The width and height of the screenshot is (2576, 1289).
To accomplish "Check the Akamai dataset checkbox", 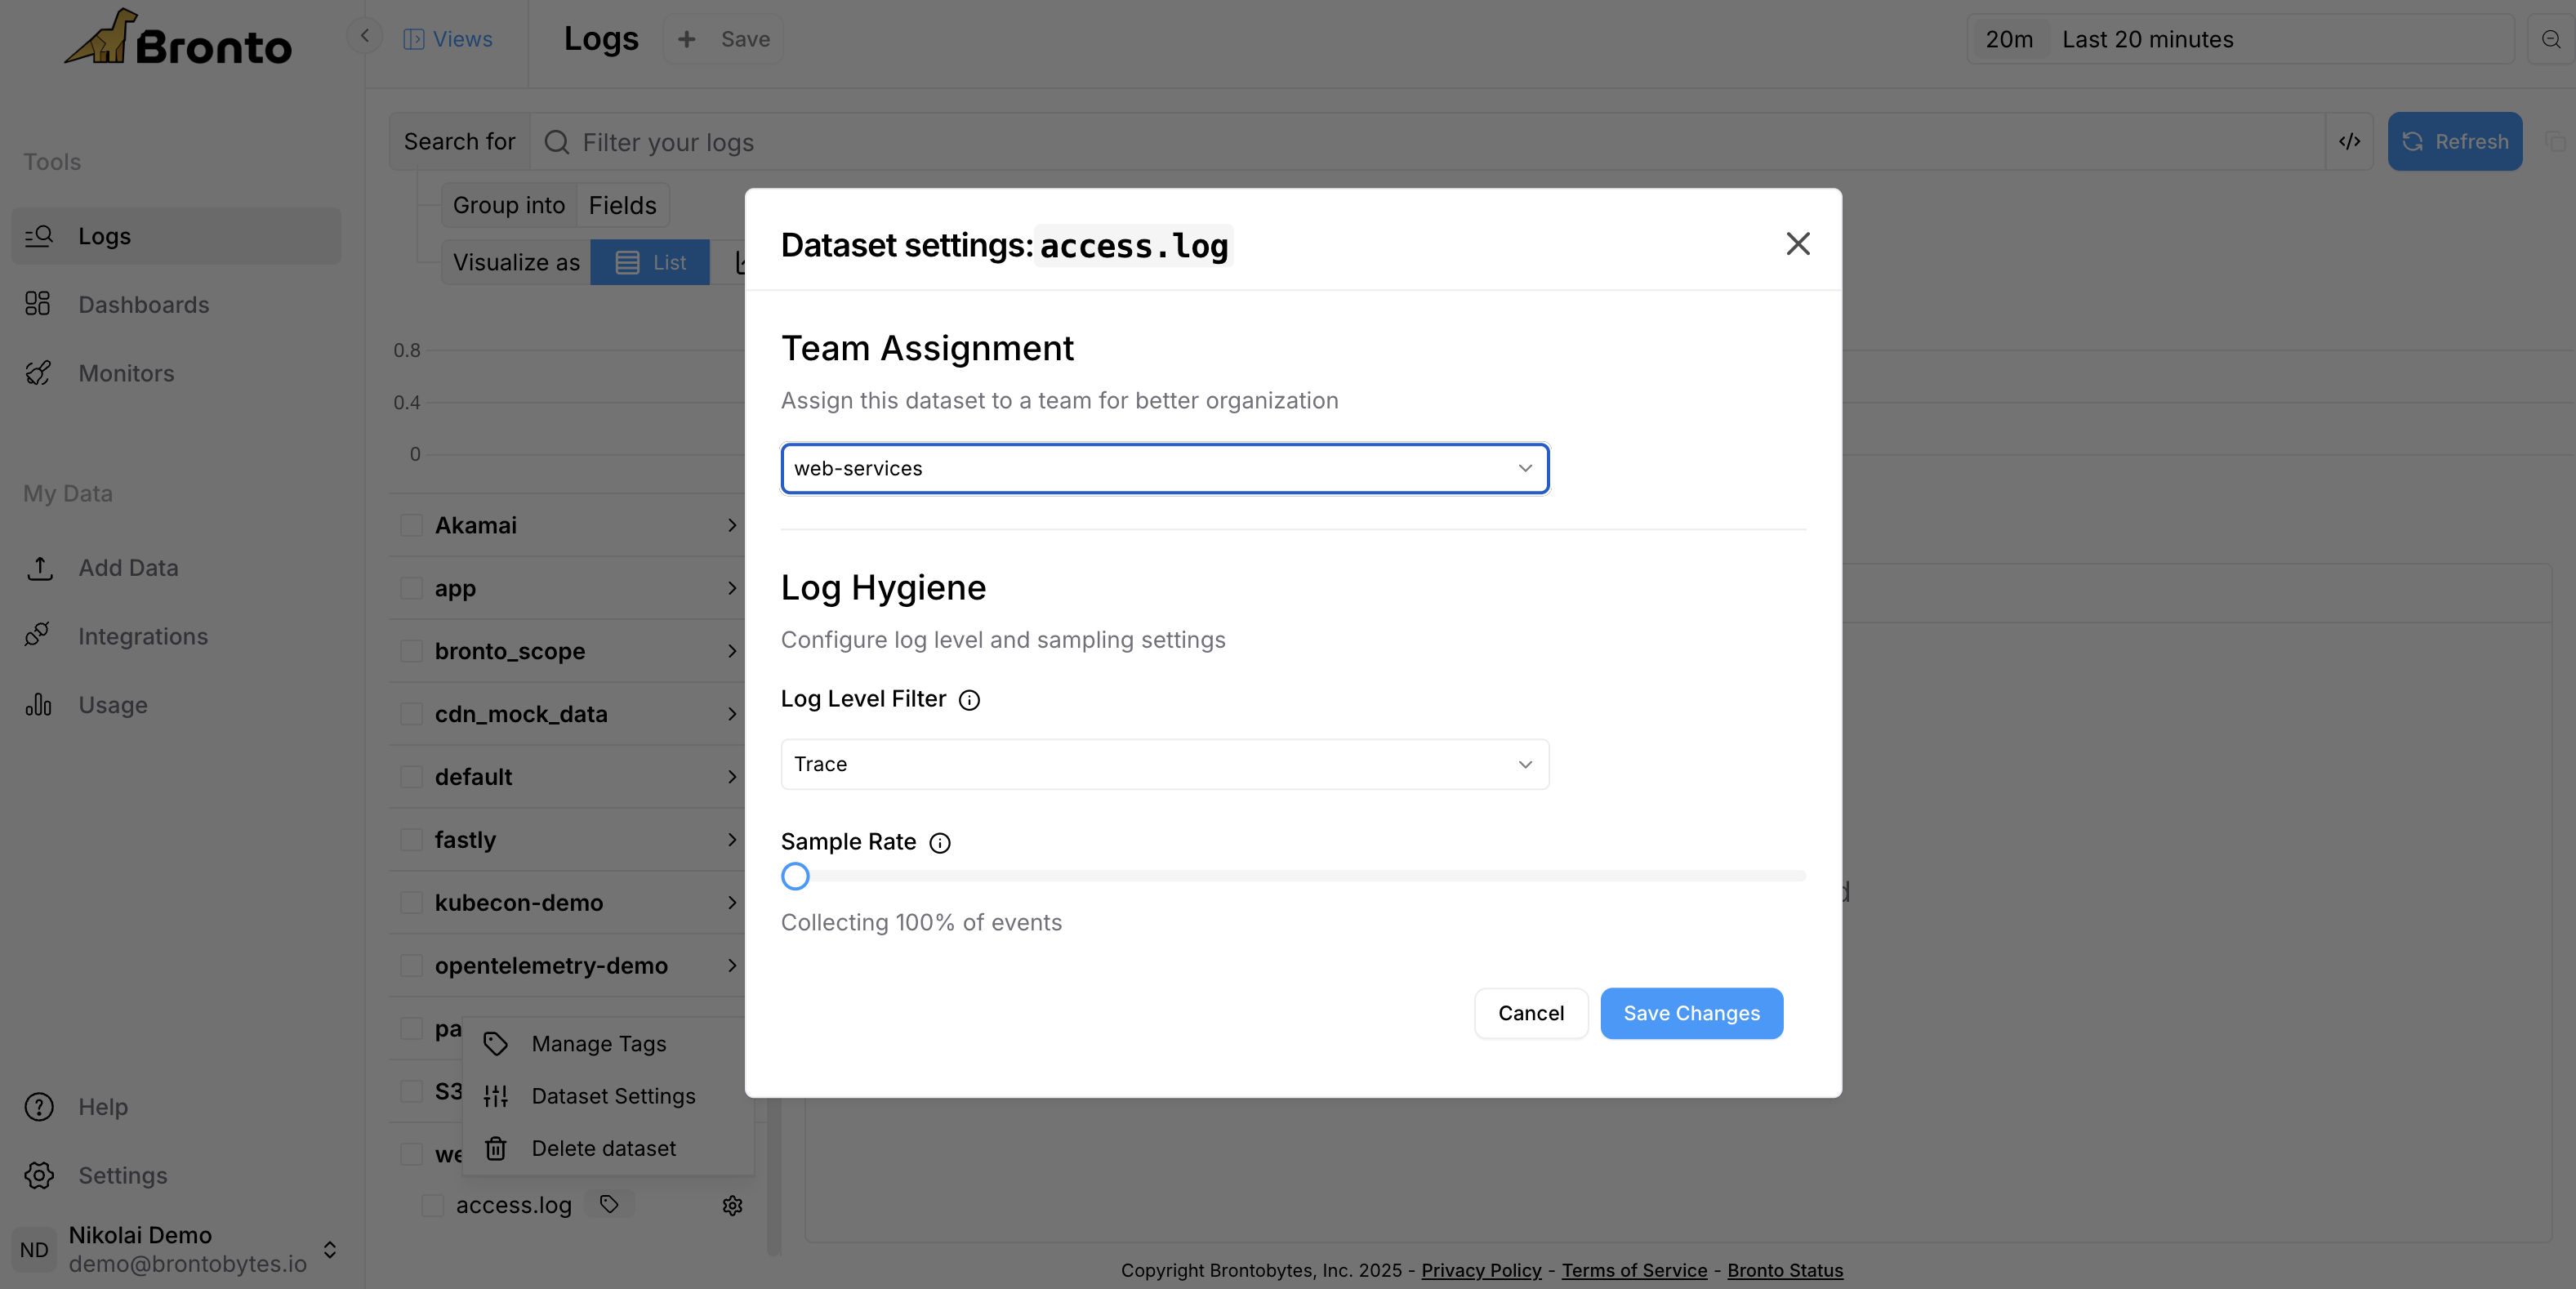I will pyautogui.click(x=411, y=525).
